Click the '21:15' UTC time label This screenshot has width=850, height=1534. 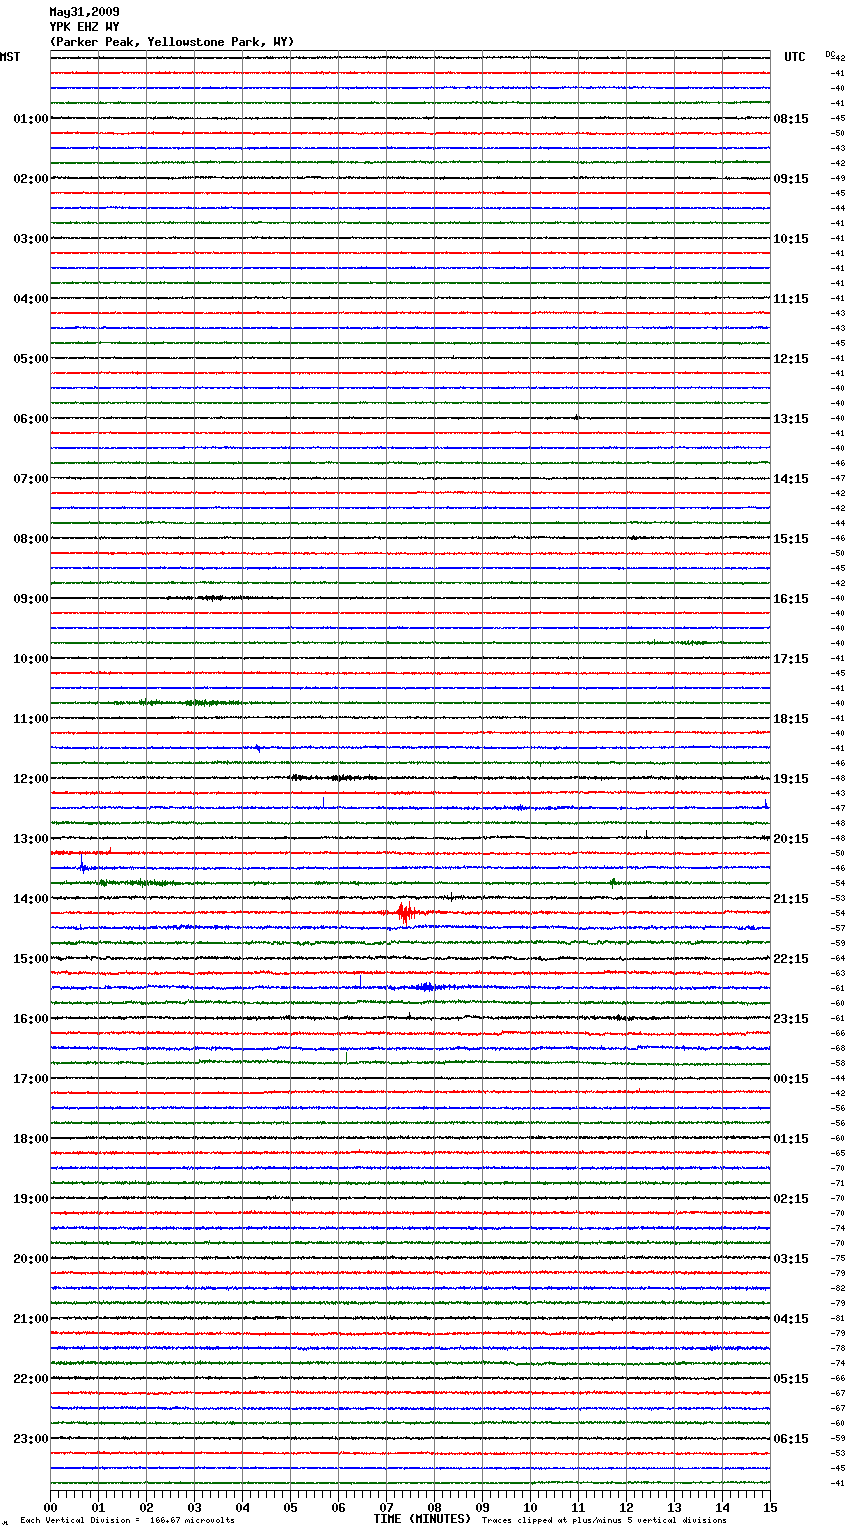point(791,899)
